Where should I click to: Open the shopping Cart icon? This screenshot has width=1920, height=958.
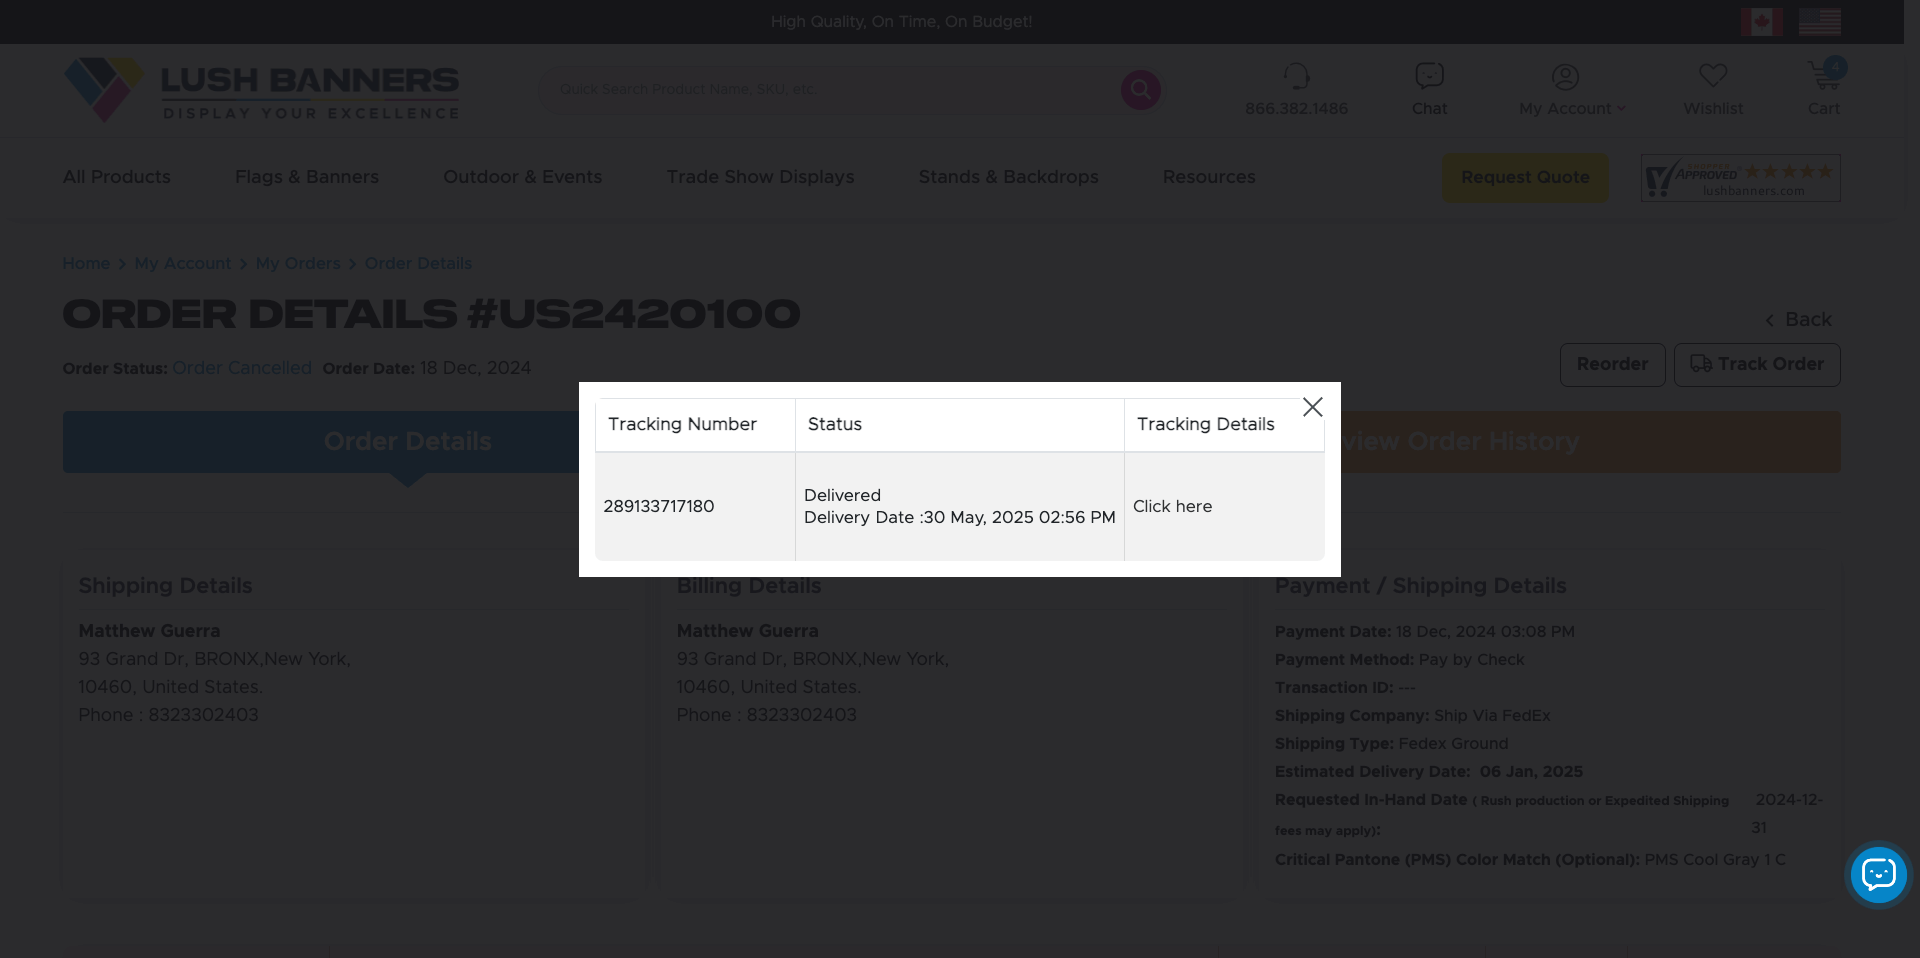point(1823,77)
